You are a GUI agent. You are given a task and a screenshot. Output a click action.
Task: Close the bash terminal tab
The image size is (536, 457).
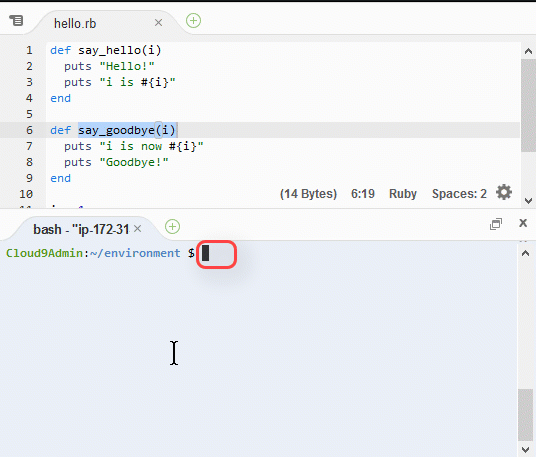(137, 228)
